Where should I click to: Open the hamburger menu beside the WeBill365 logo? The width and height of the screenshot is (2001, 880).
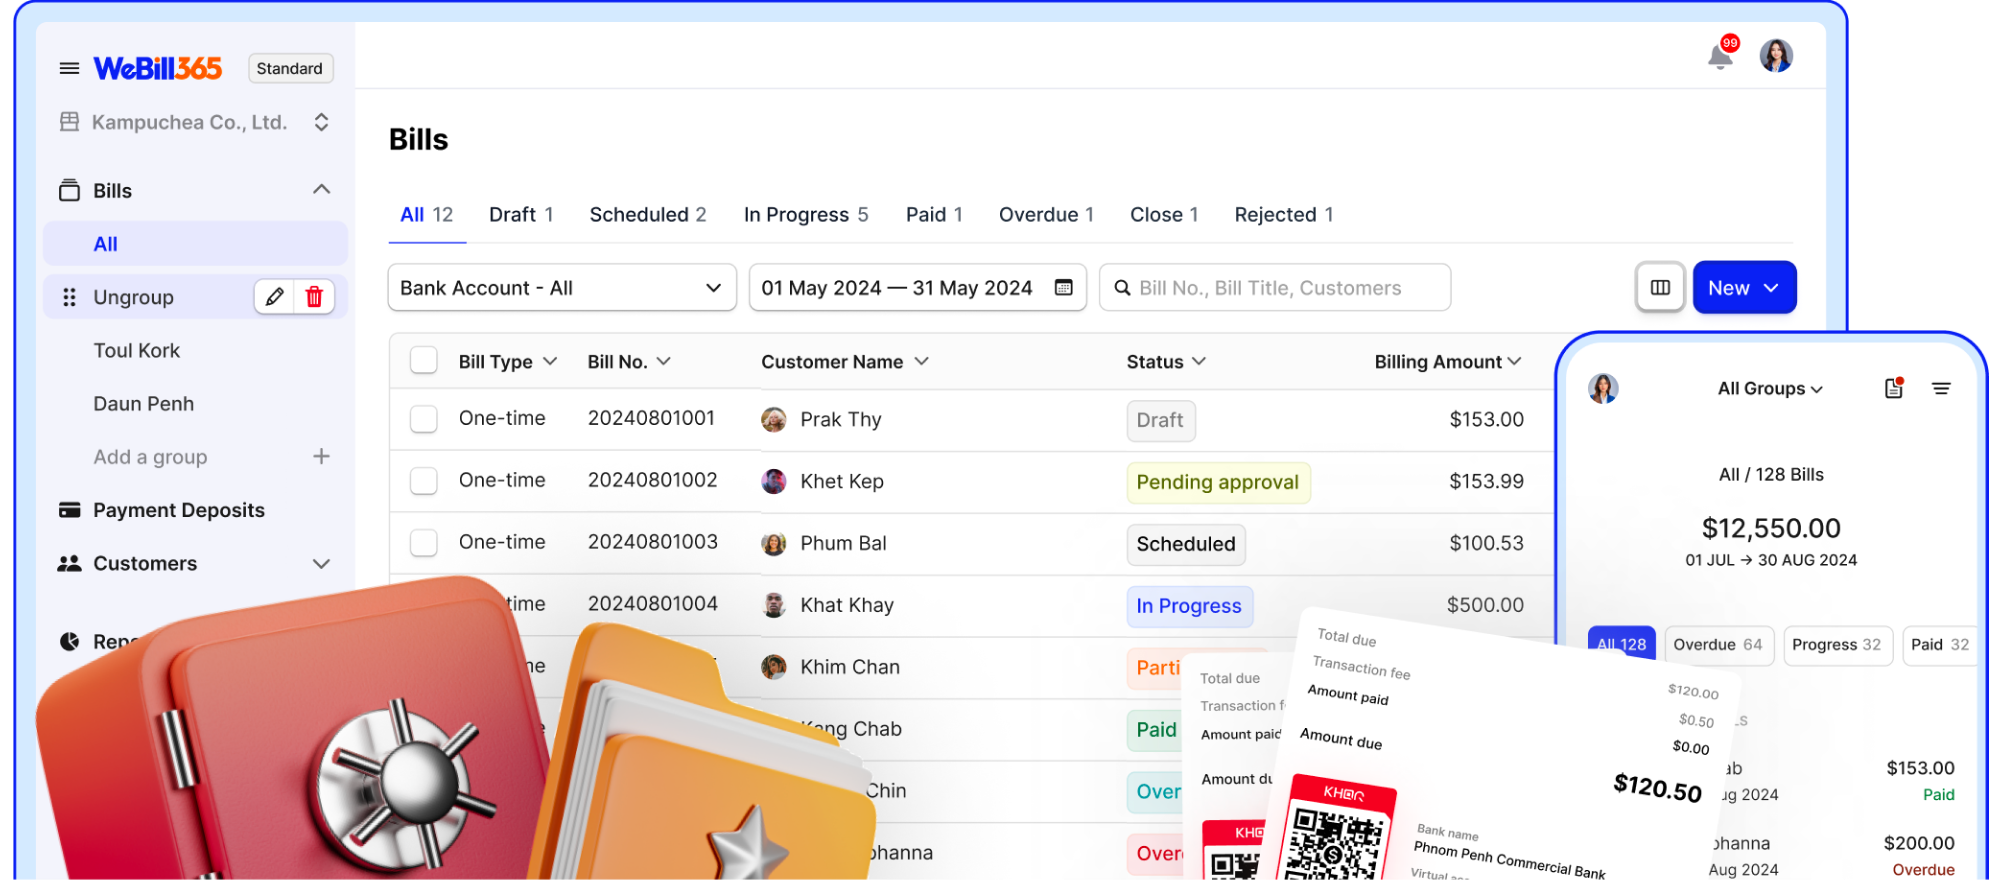coord(69,68)
